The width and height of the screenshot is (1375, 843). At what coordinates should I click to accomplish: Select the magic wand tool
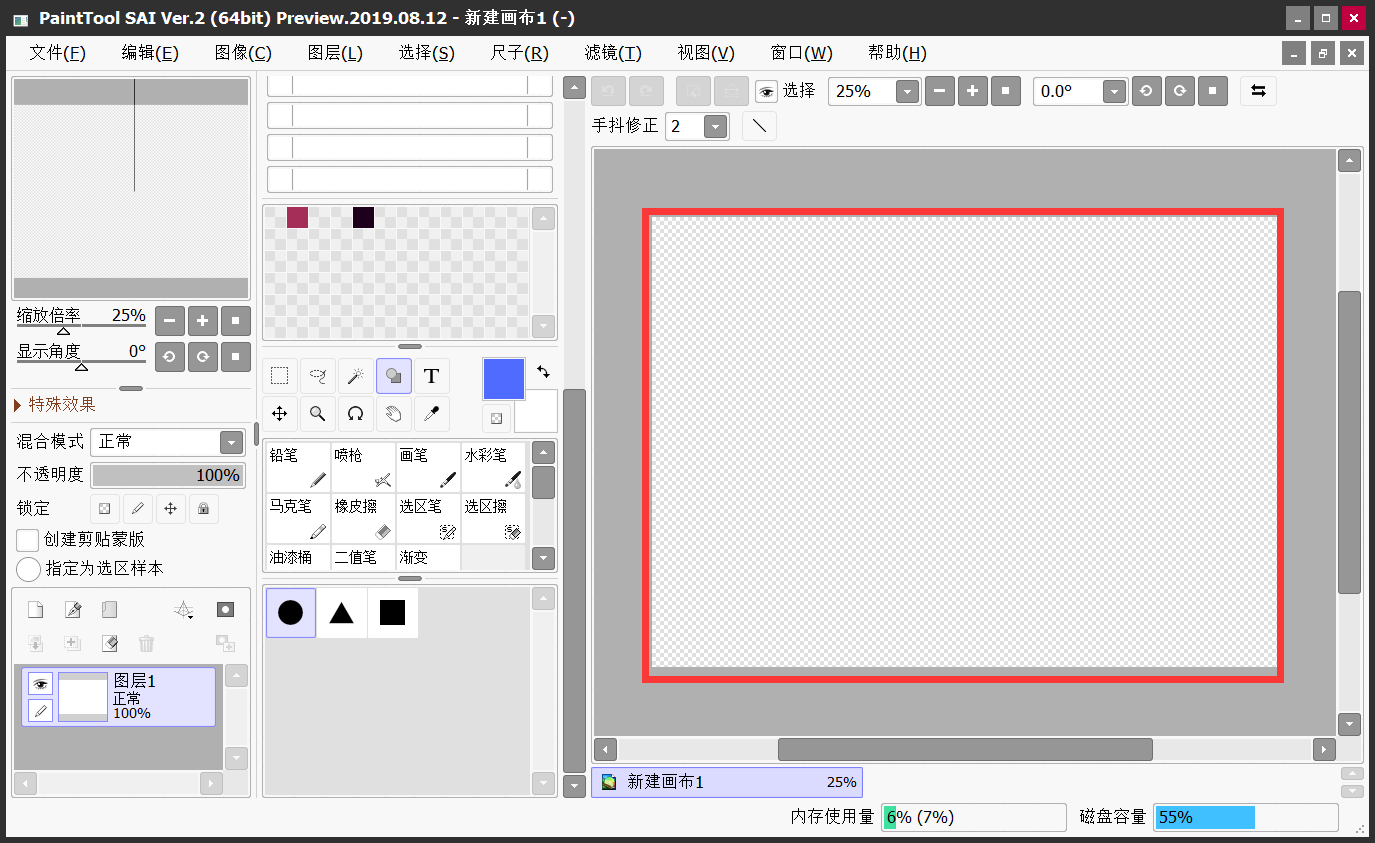click(355, 376)
